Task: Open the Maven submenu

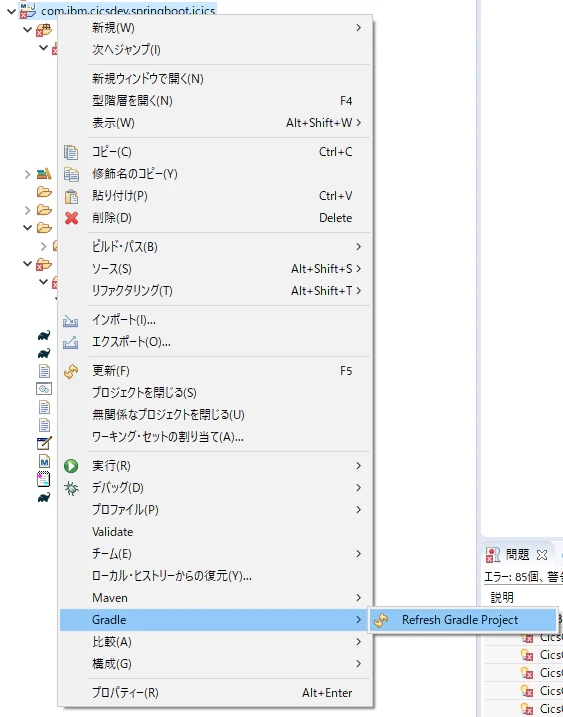Action: tap(215, 598)
